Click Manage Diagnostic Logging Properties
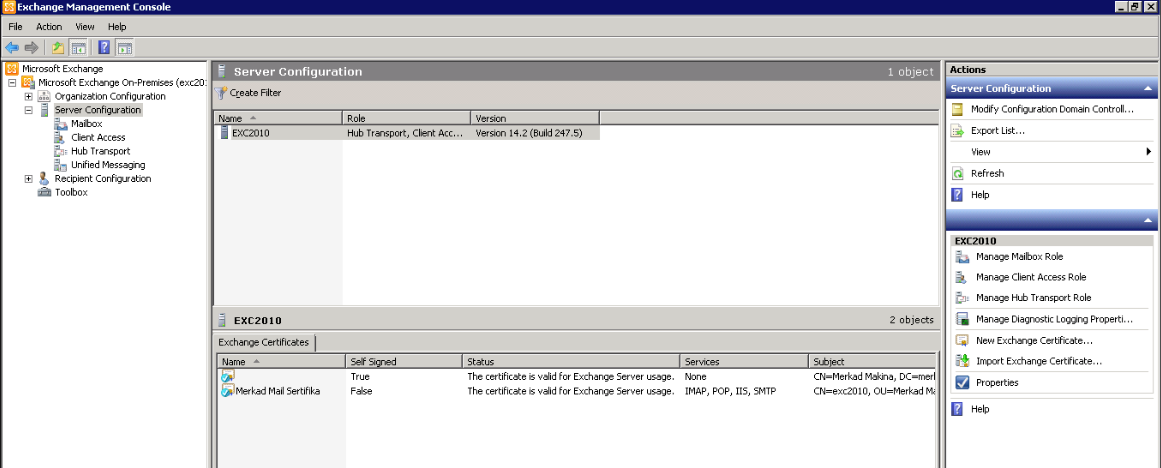Viewport: 1161px width, 468px height. [1054, 319]
